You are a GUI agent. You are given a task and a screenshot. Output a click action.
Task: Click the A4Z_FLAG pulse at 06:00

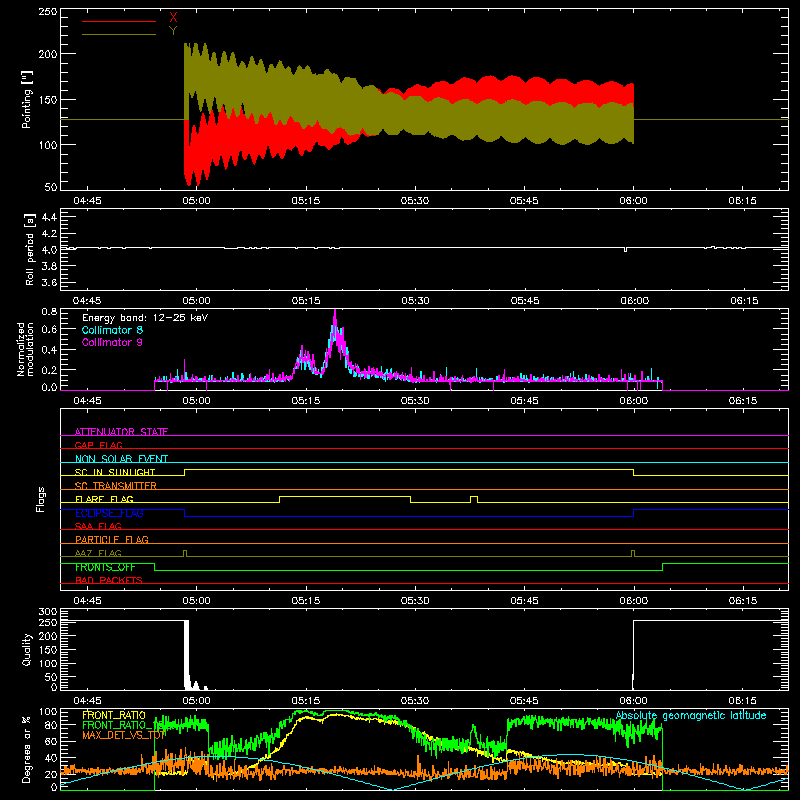pyautogui.click(x=633, y=553)
